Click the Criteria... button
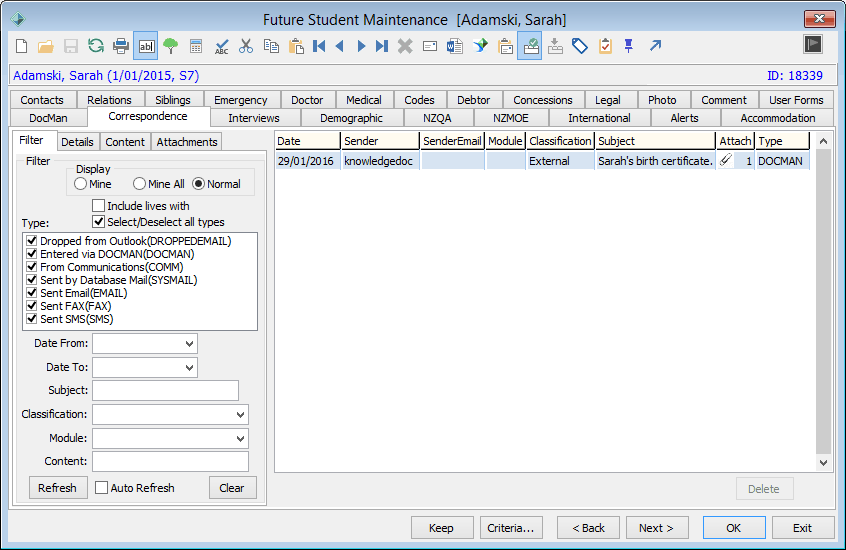The width and height of the screenshot is (846, 550). pyautogui.click(x=511, y=528)
